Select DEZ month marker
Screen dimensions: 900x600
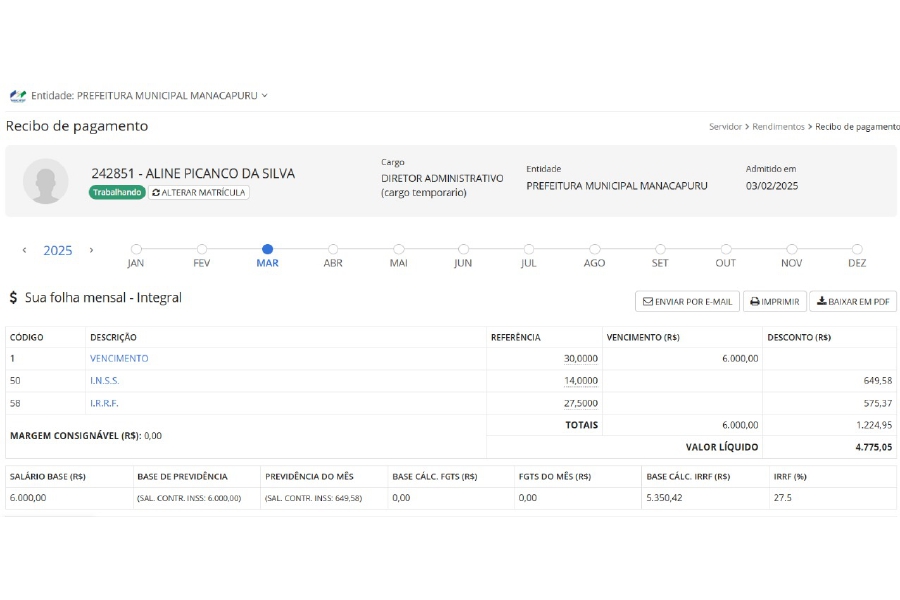coord(857,249)
